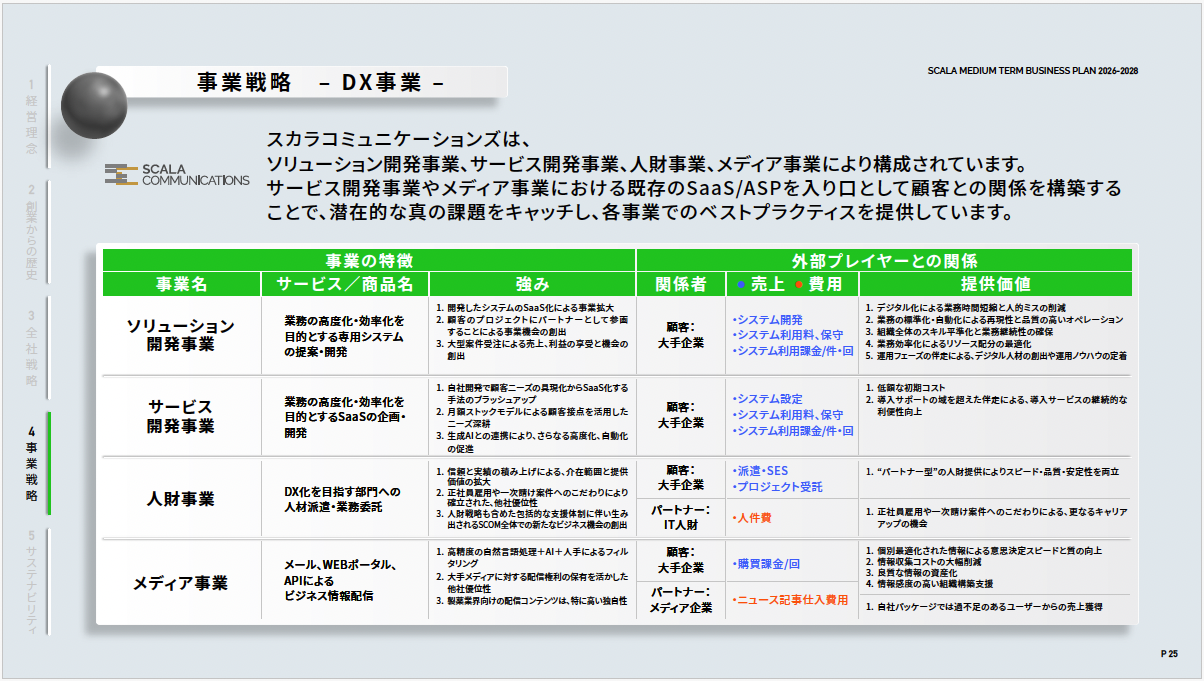Click the orange dot next to 費用
The image size is (1204, 681).
[x=798, y=284]
